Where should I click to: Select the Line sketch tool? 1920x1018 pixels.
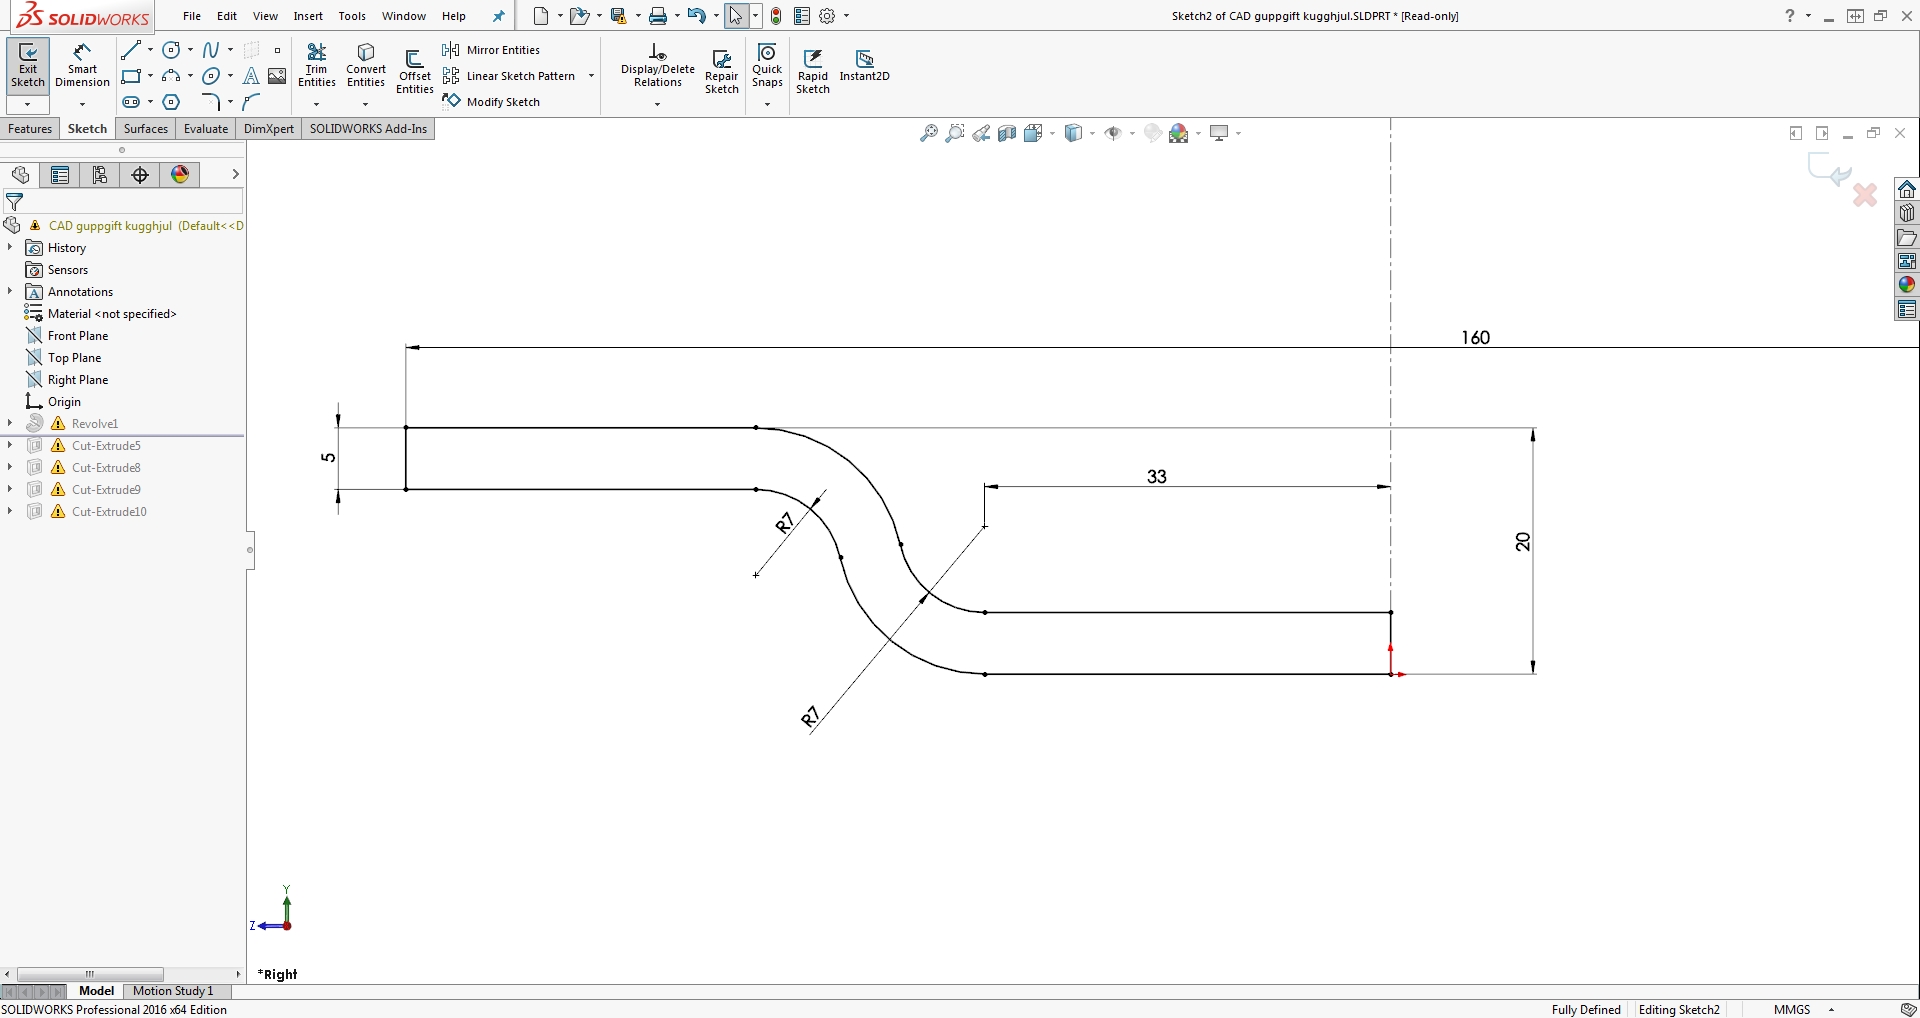pos(131,50)
